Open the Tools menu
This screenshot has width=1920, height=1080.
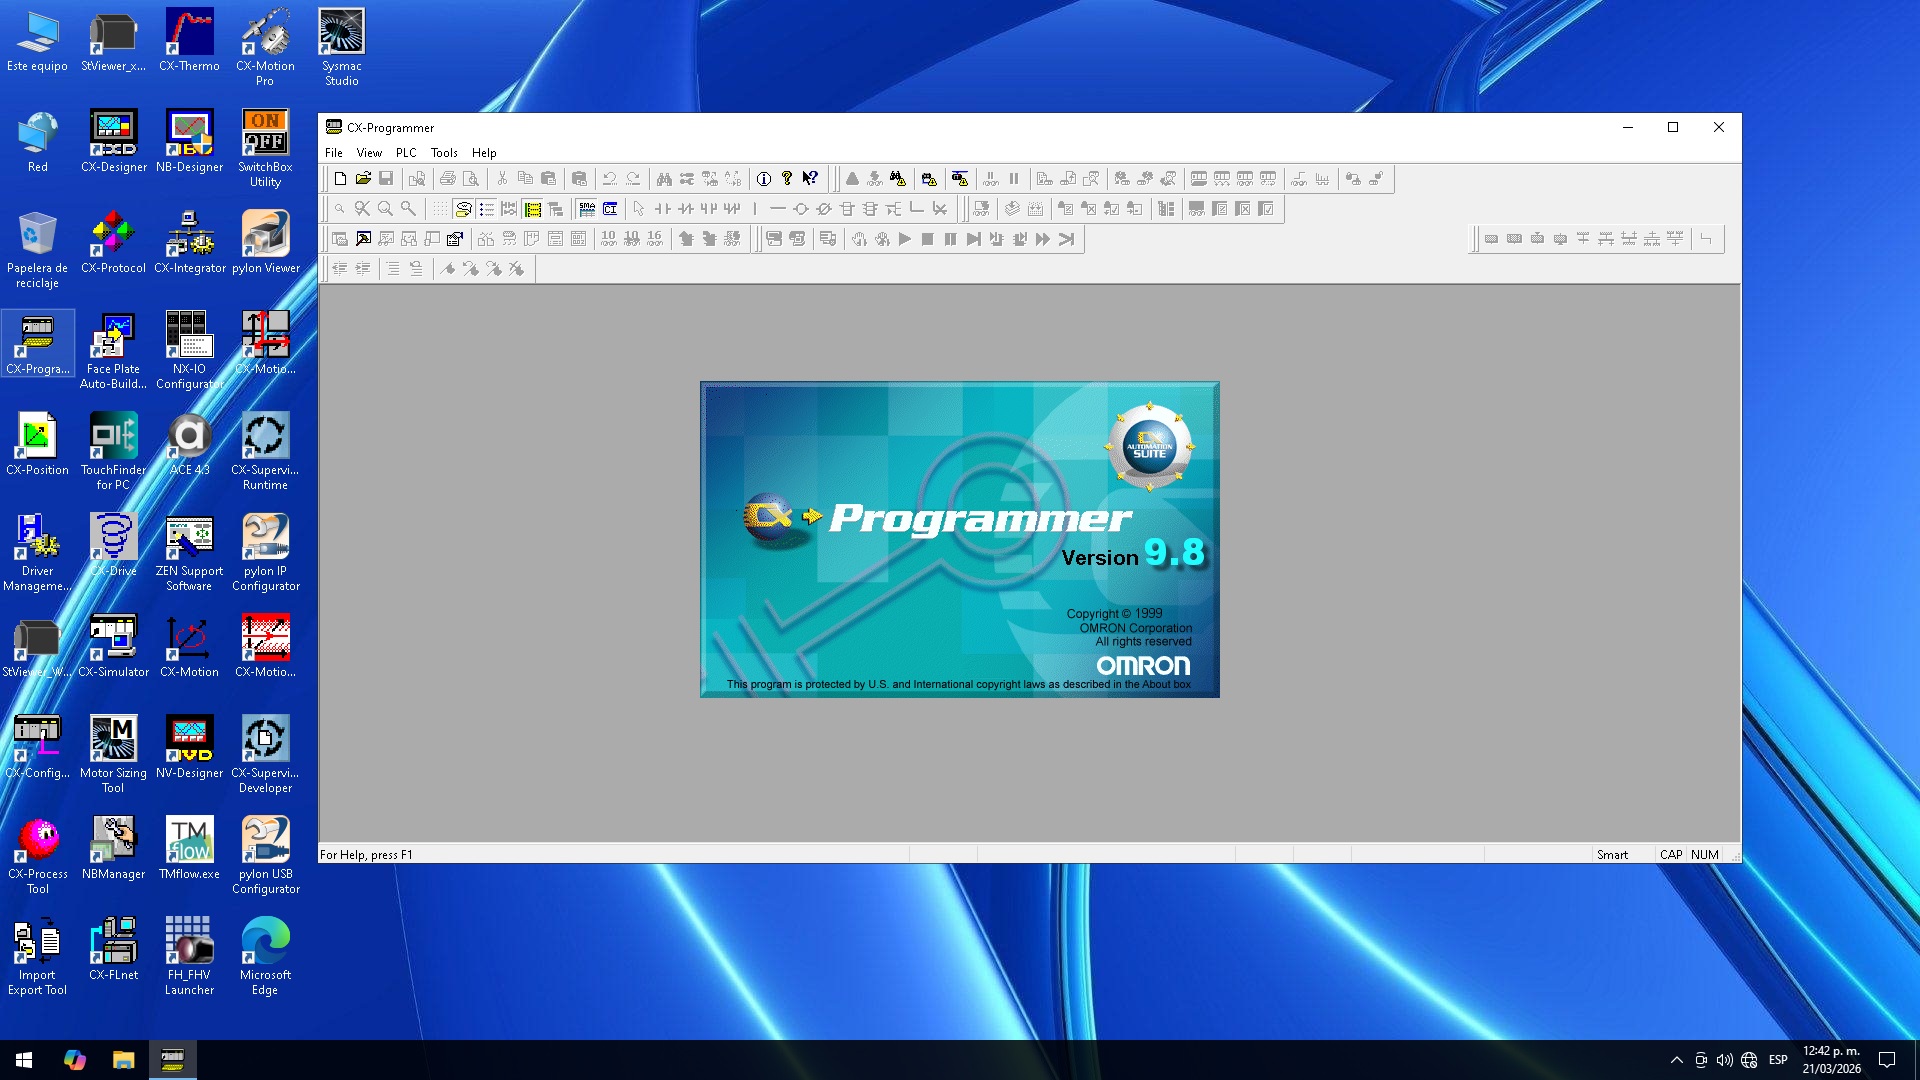443,152
